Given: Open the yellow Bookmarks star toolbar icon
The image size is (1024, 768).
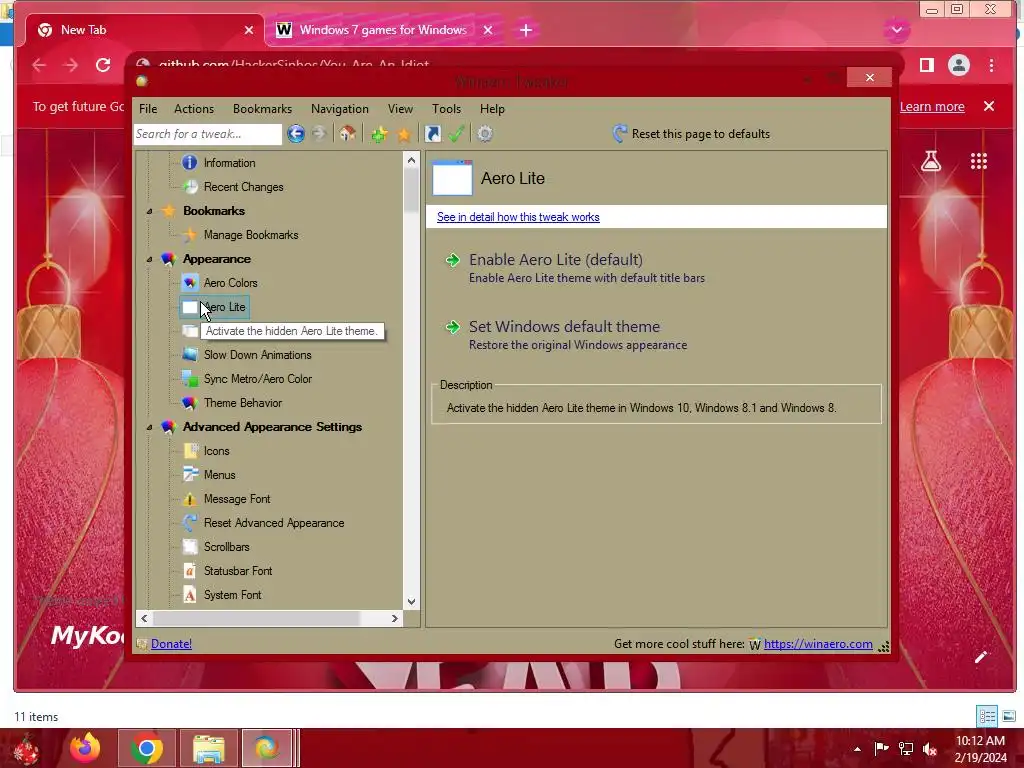Looking at the screenshot, I should pos(404,135).
